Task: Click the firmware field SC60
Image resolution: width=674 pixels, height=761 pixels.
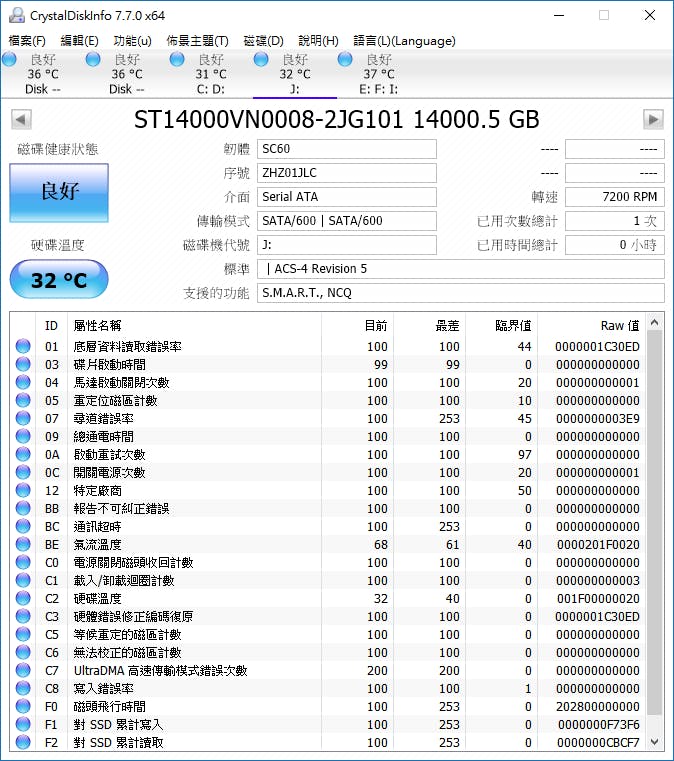Action: coord(346,149)
